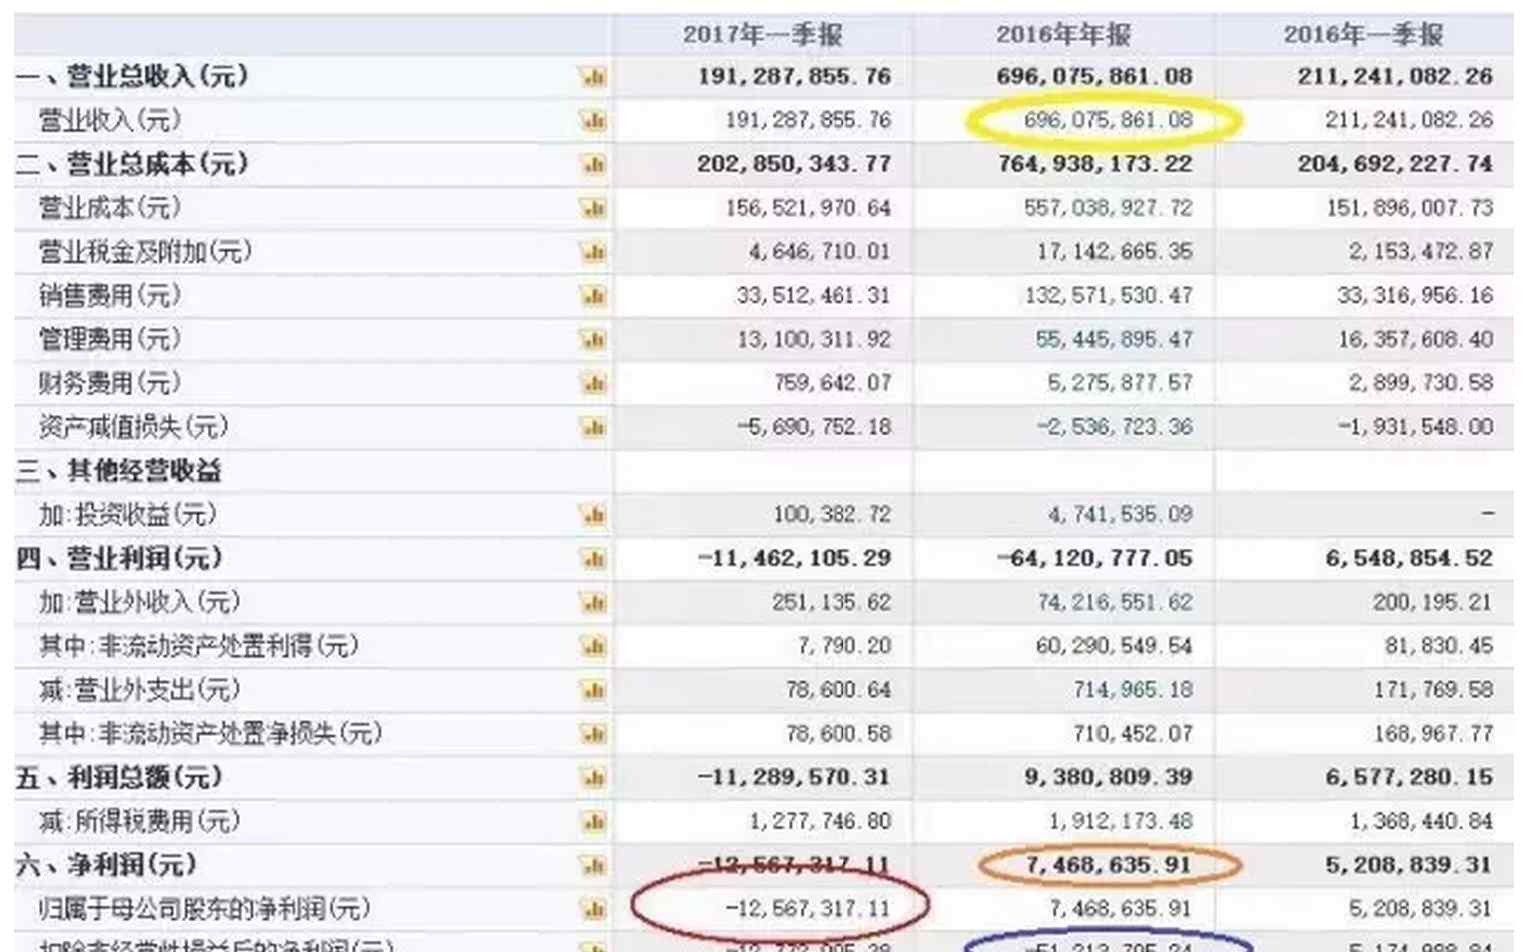Screen dimensions: 1526x952
Task: Click orange-circled net profit 7,468,635.91
Action: coord(1109,865)
